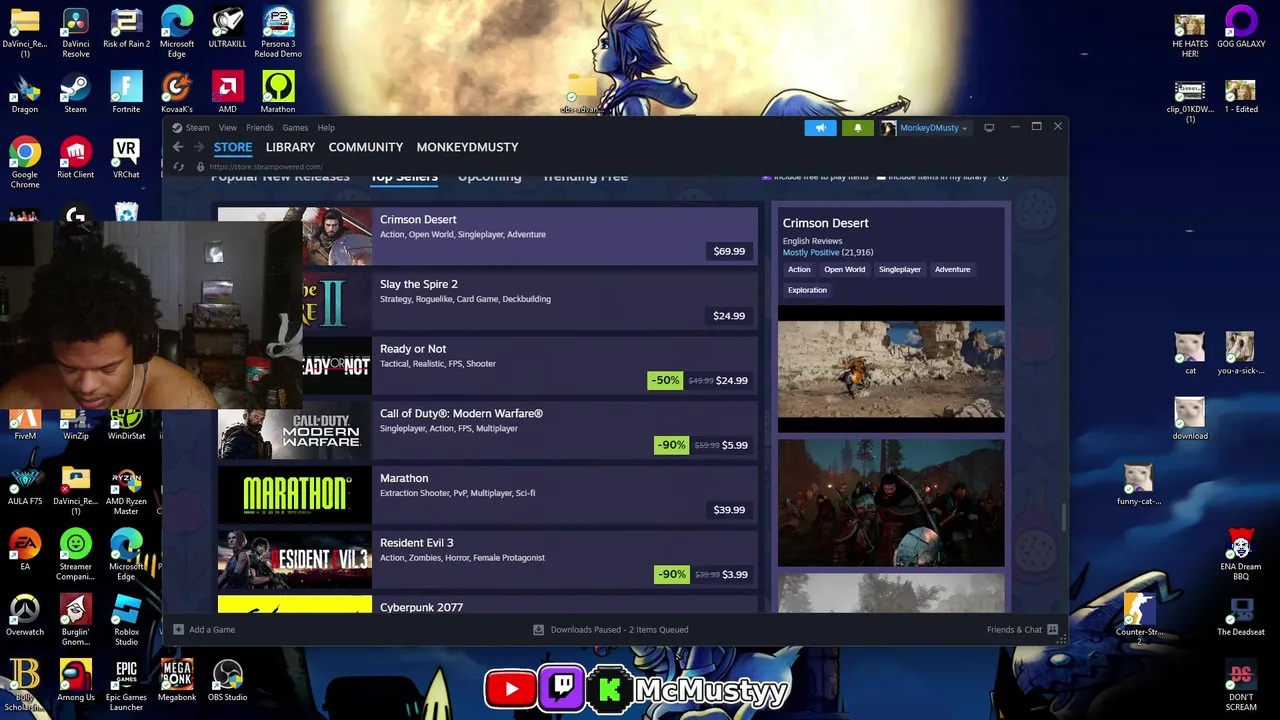Open Call of Duty: Modern Warfare listing

point(488,430)
